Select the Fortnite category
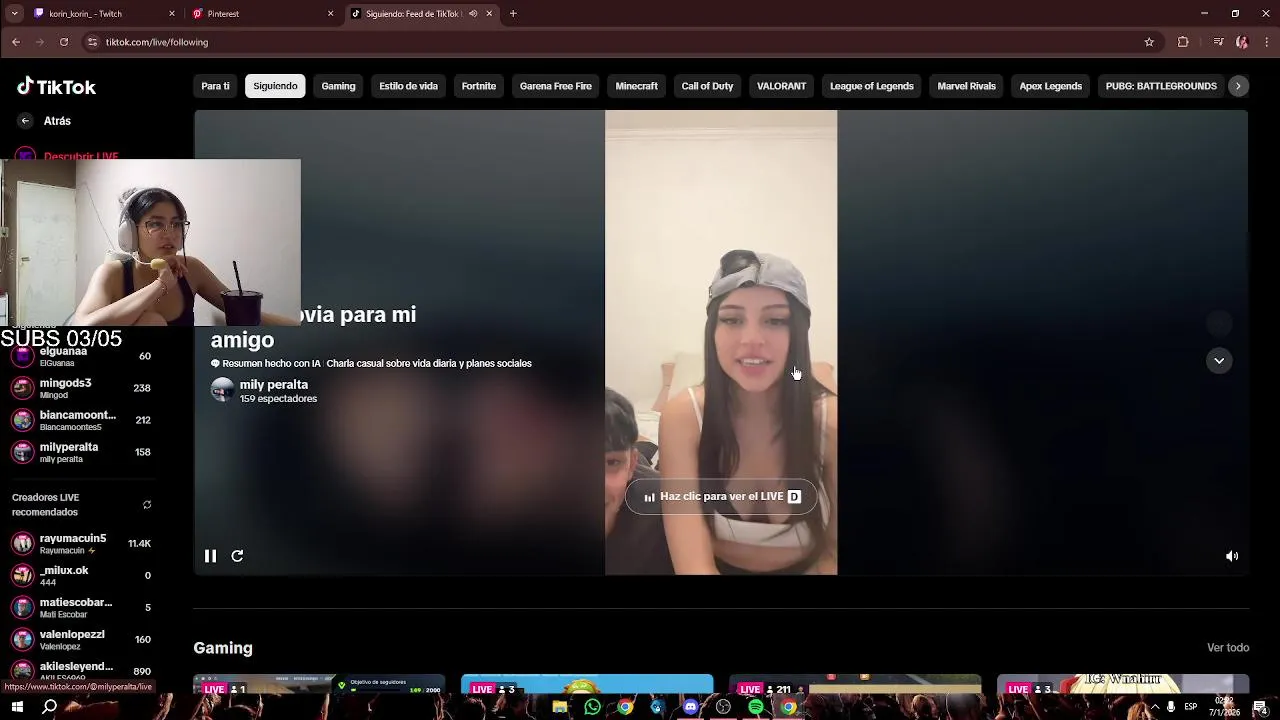1280x720 pixels. tap(479, 86)
